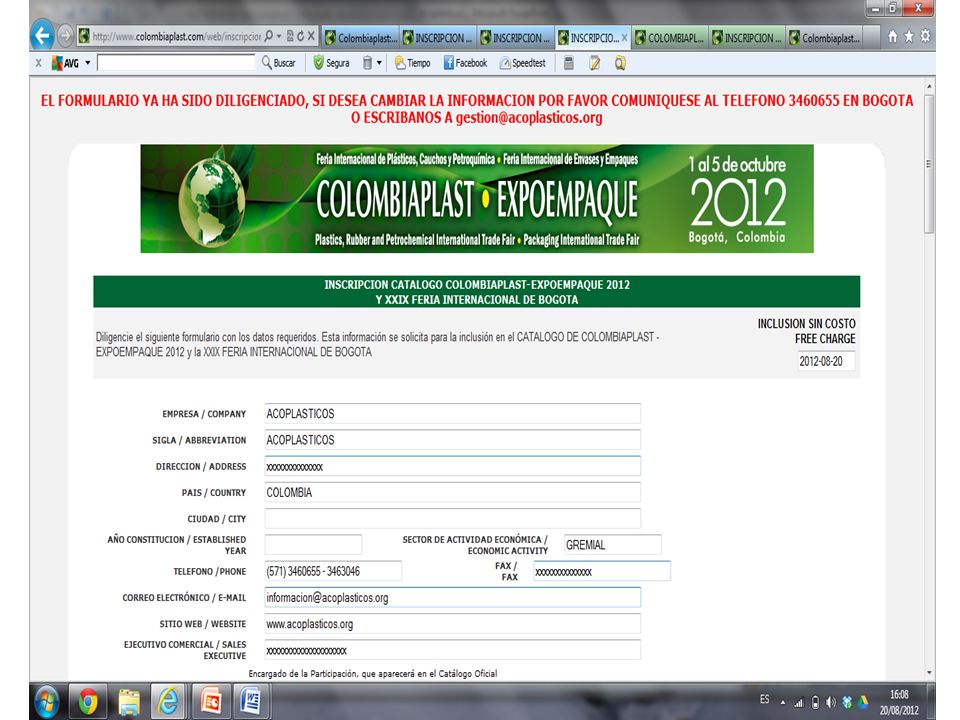This screenshot has width=960, height=720.
Task: Switch to the third tab, titled INSCRIPCION
Action: coord(515,37)
